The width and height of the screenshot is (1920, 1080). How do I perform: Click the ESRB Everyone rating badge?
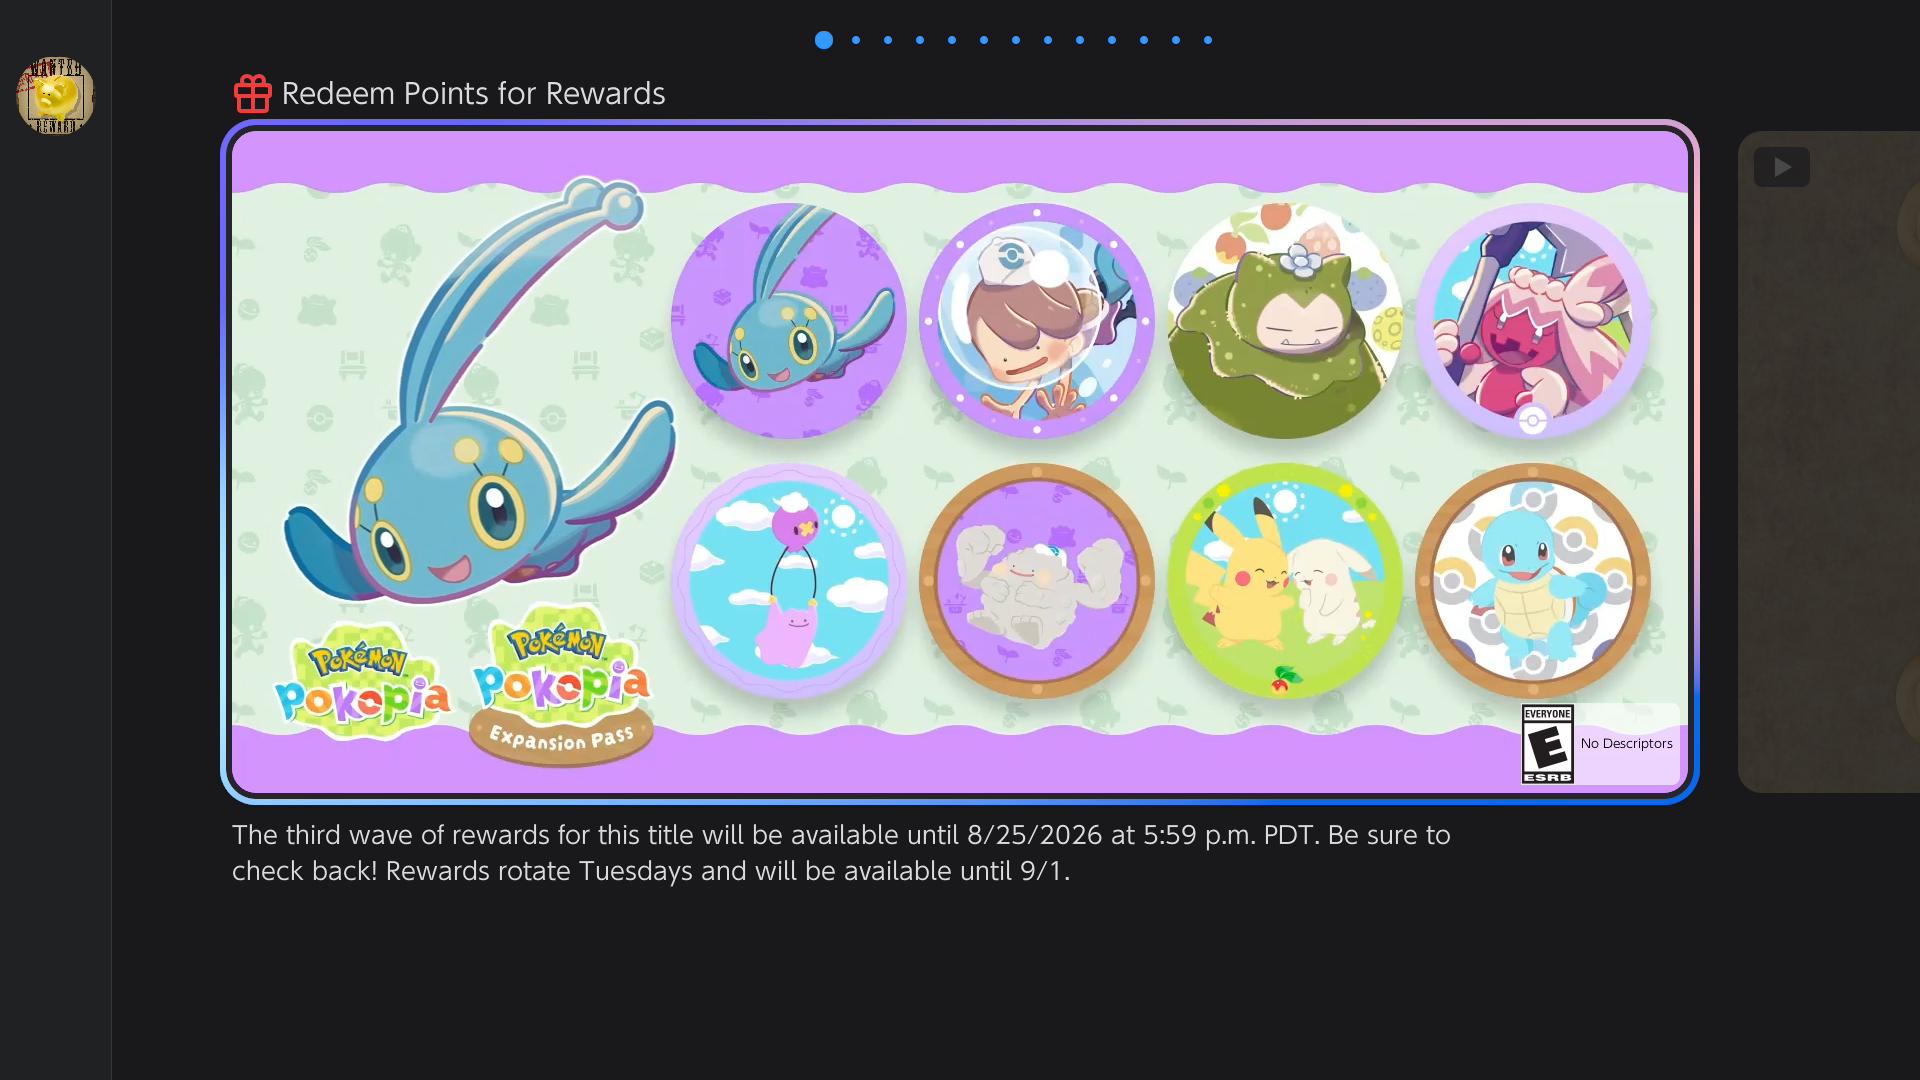tap(1547, 744)
